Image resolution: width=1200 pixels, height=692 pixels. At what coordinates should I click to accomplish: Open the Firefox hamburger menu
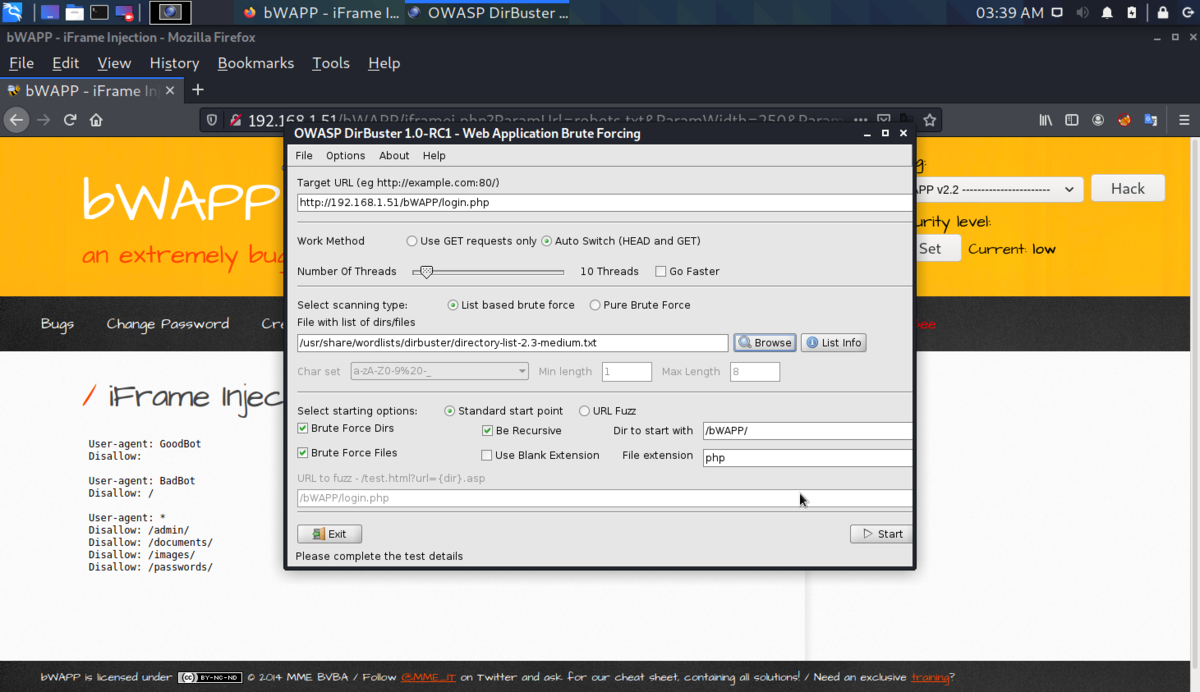point(1184,120)
